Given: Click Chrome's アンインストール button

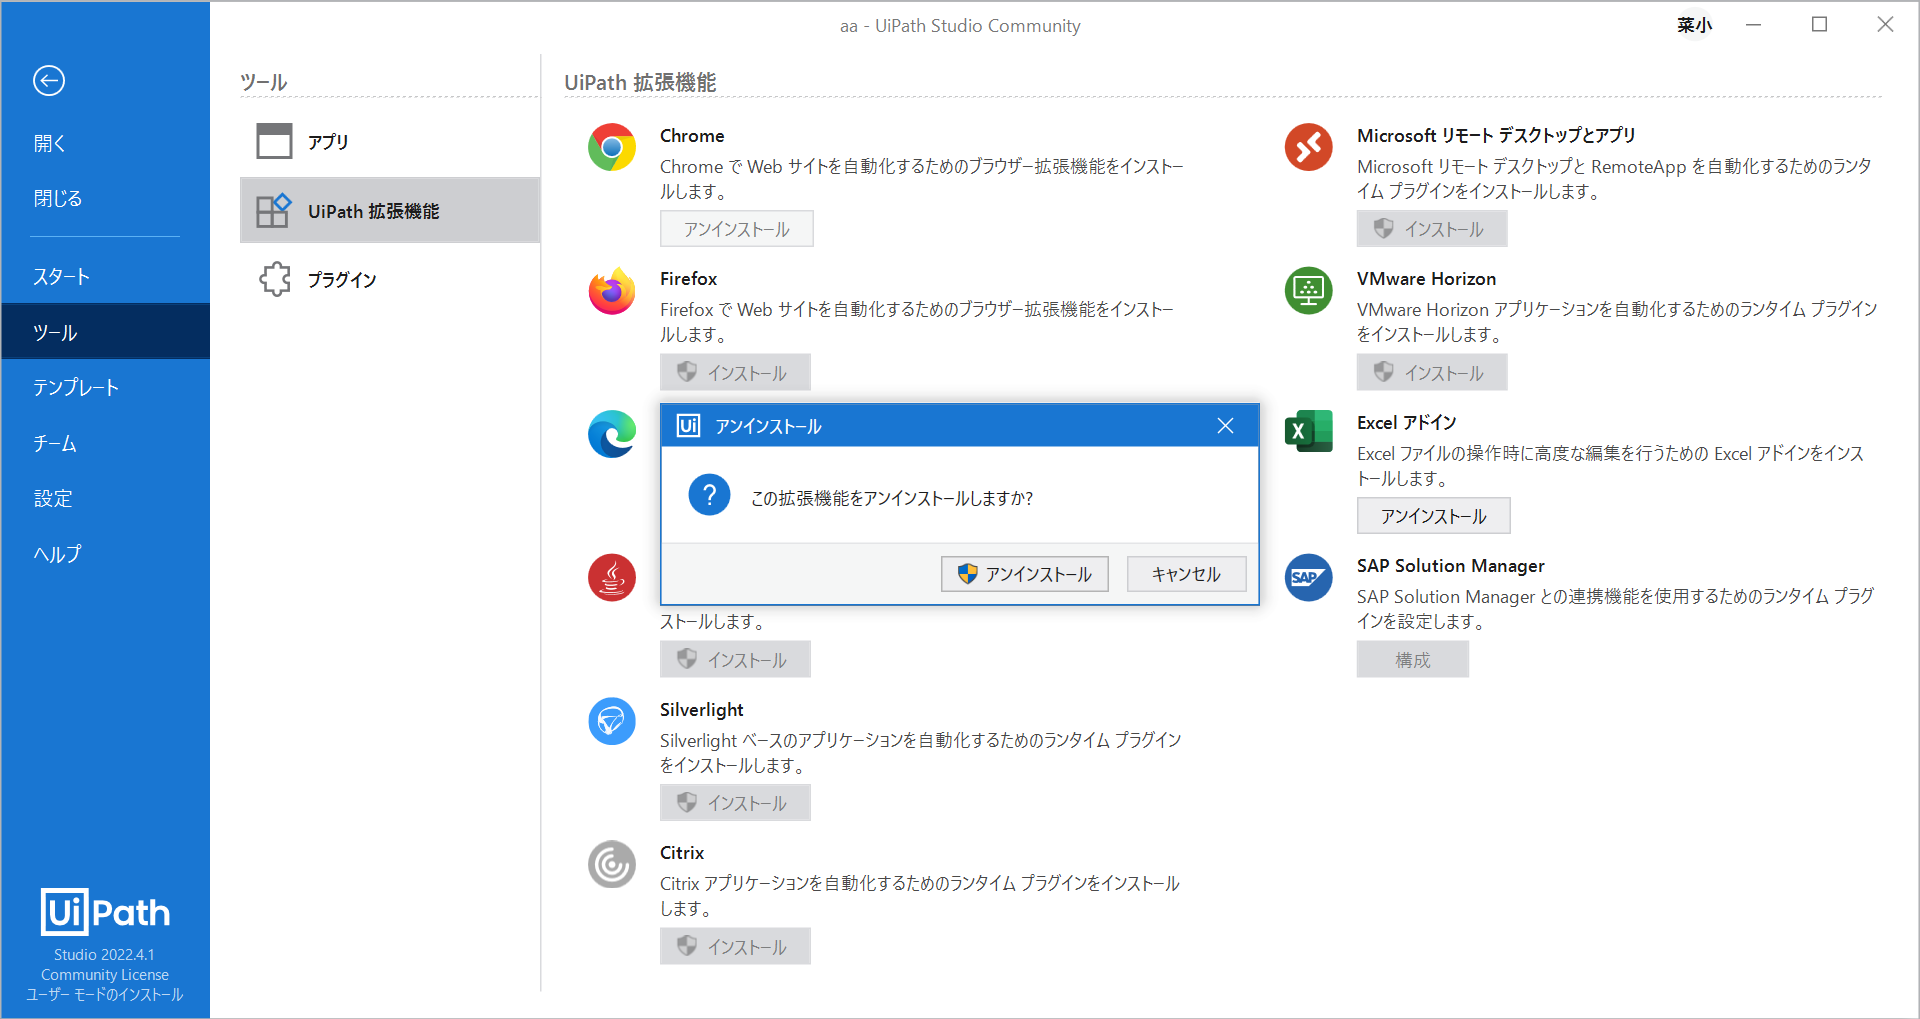Looking at the screenshot, I should (x=737, y=229).
